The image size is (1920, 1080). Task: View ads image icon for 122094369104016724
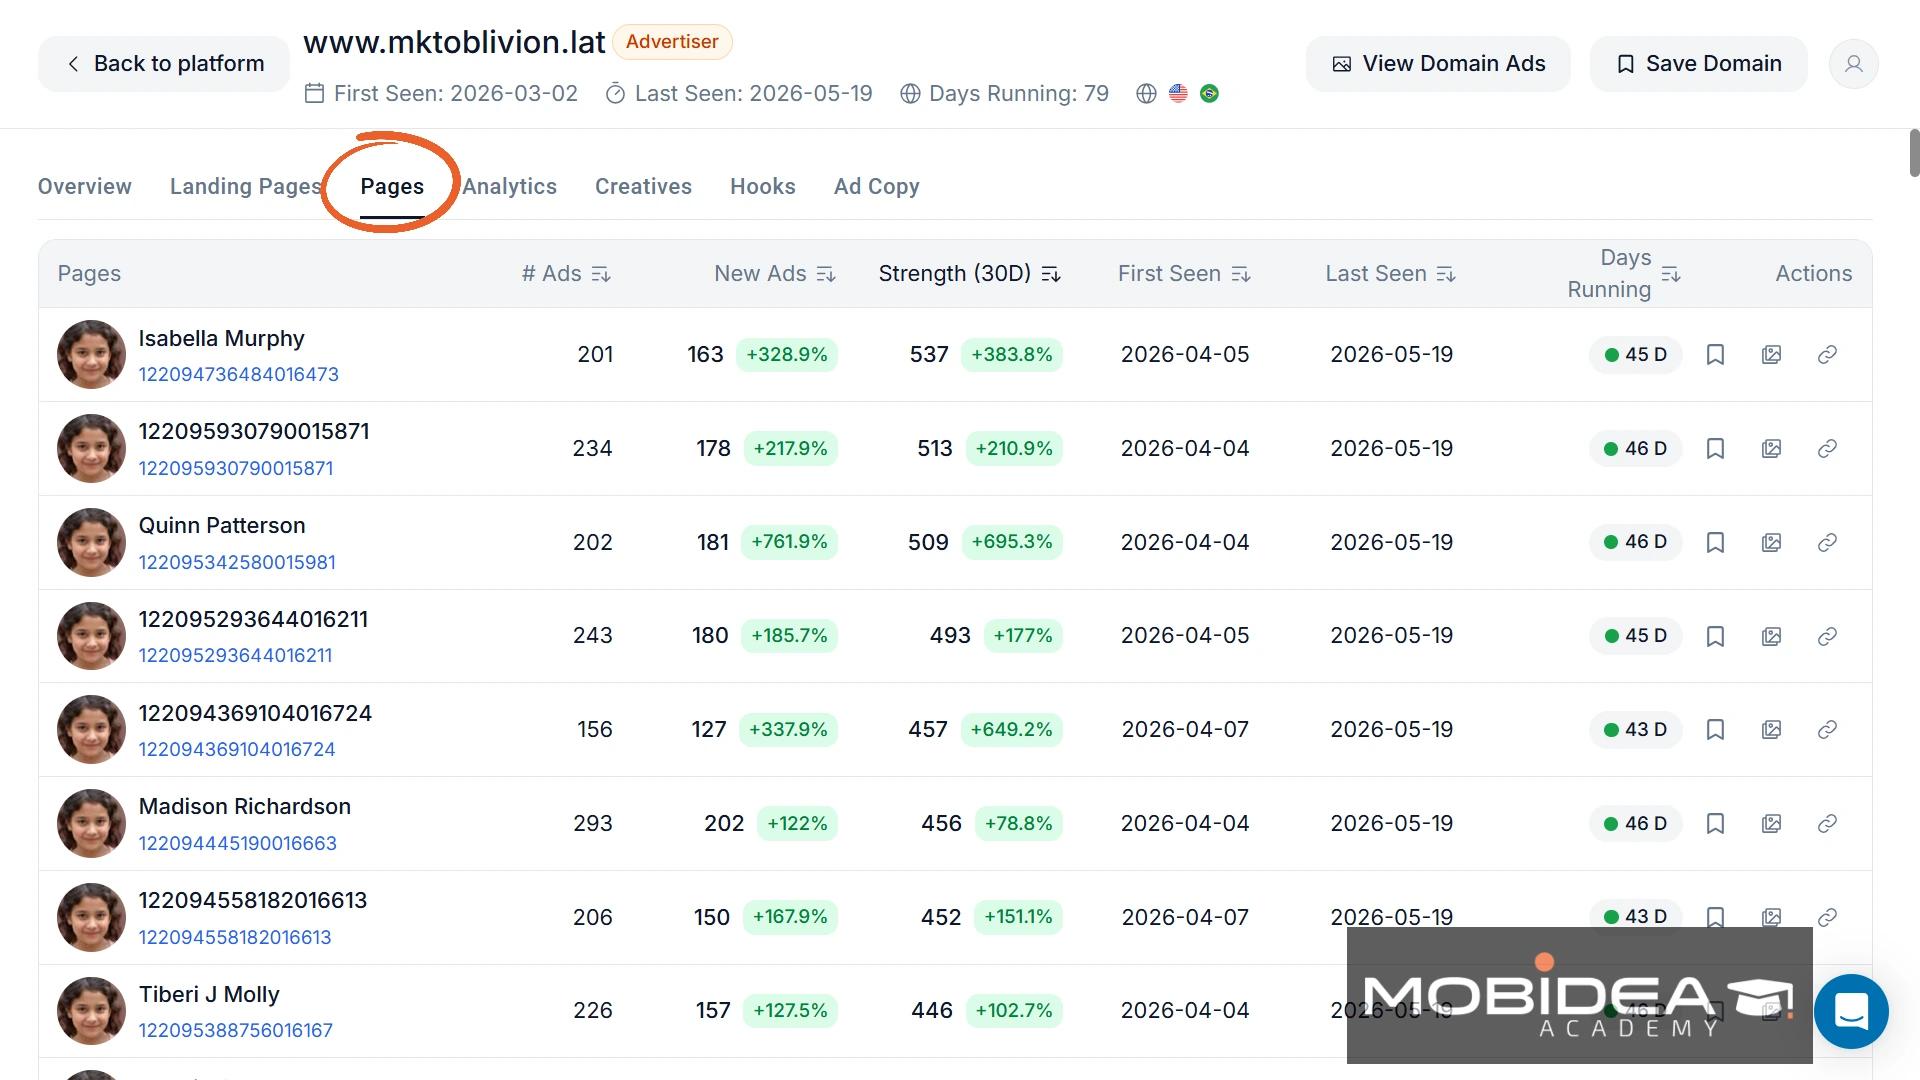coord(1771,729)
